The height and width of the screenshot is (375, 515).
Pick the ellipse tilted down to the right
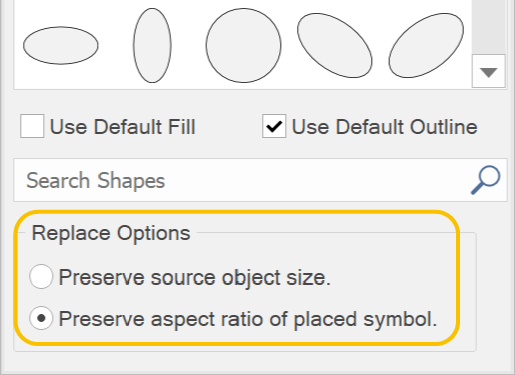tap(335, 45)
